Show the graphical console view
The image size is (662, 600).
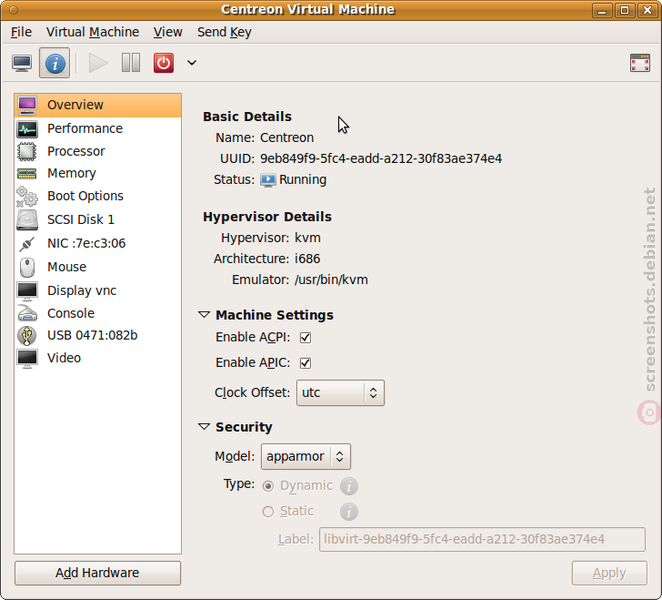tap(22, 63)
